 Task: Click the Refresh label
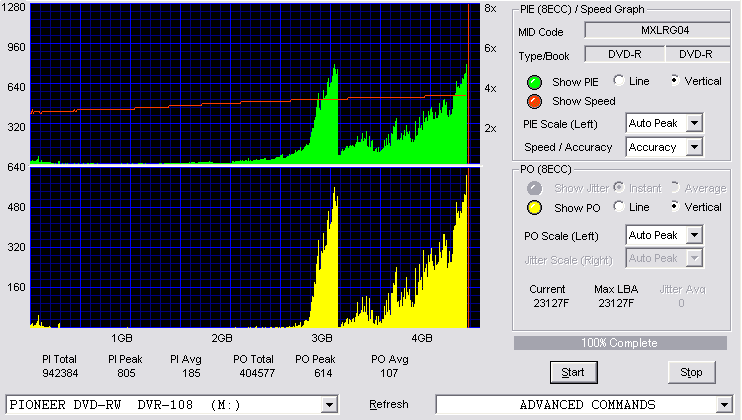pyautogui.click(x=389, y=404)
